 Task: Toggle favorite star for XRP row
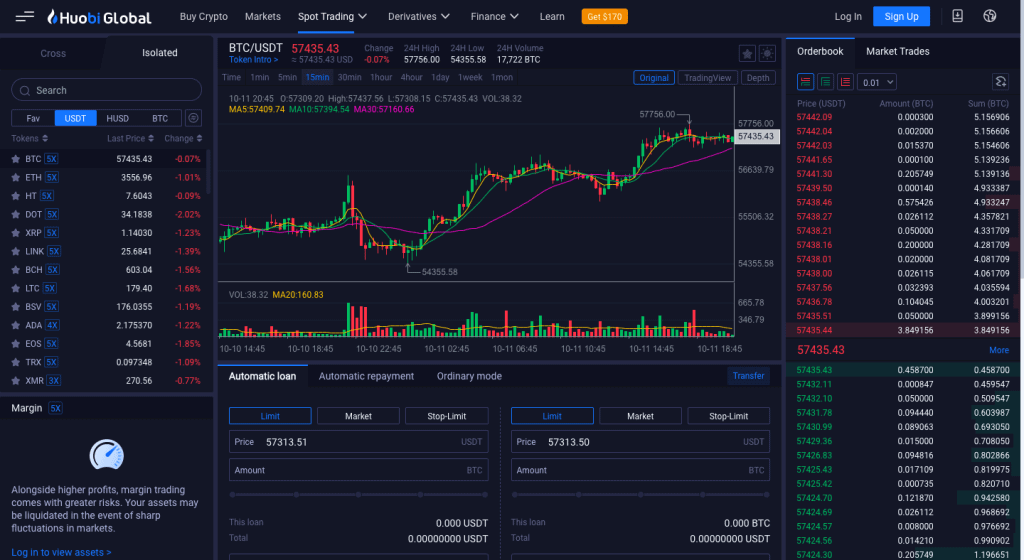[x=15, y=233]
